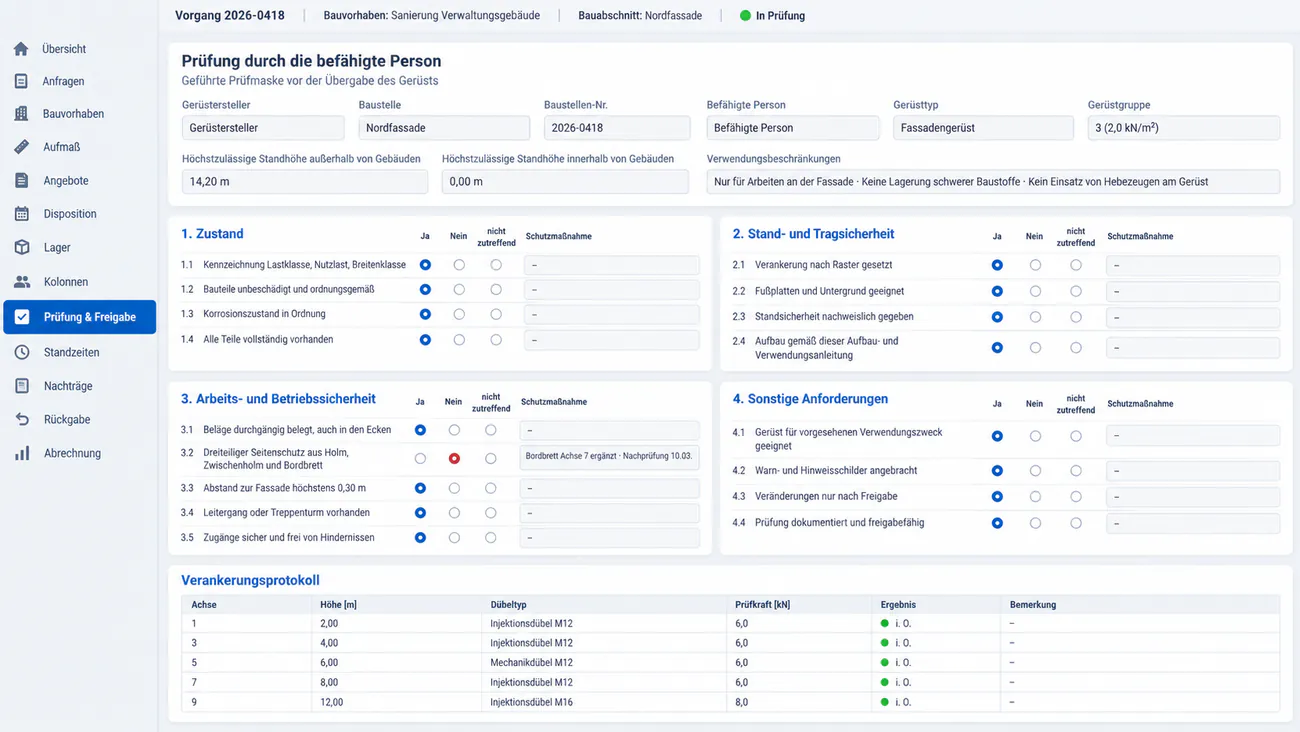Click the i. O. result for Achse 1
Screen dimensions: 1300x732
pos(896,624)
